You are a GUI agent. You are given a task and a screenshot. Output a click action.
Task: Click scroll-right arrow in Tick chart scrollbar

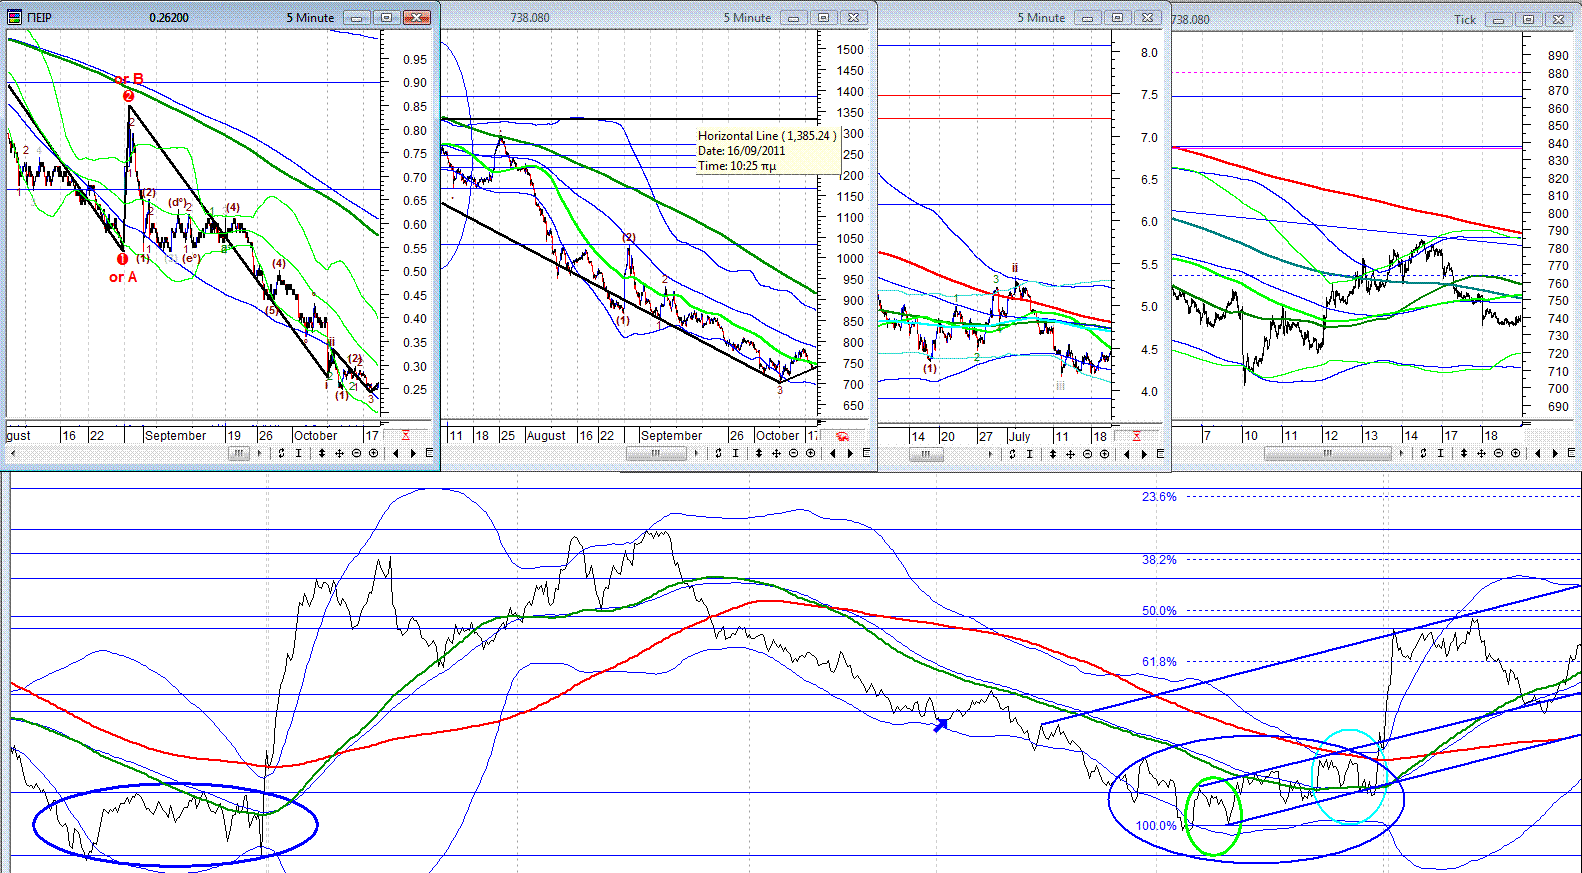tap(1401, 453)
